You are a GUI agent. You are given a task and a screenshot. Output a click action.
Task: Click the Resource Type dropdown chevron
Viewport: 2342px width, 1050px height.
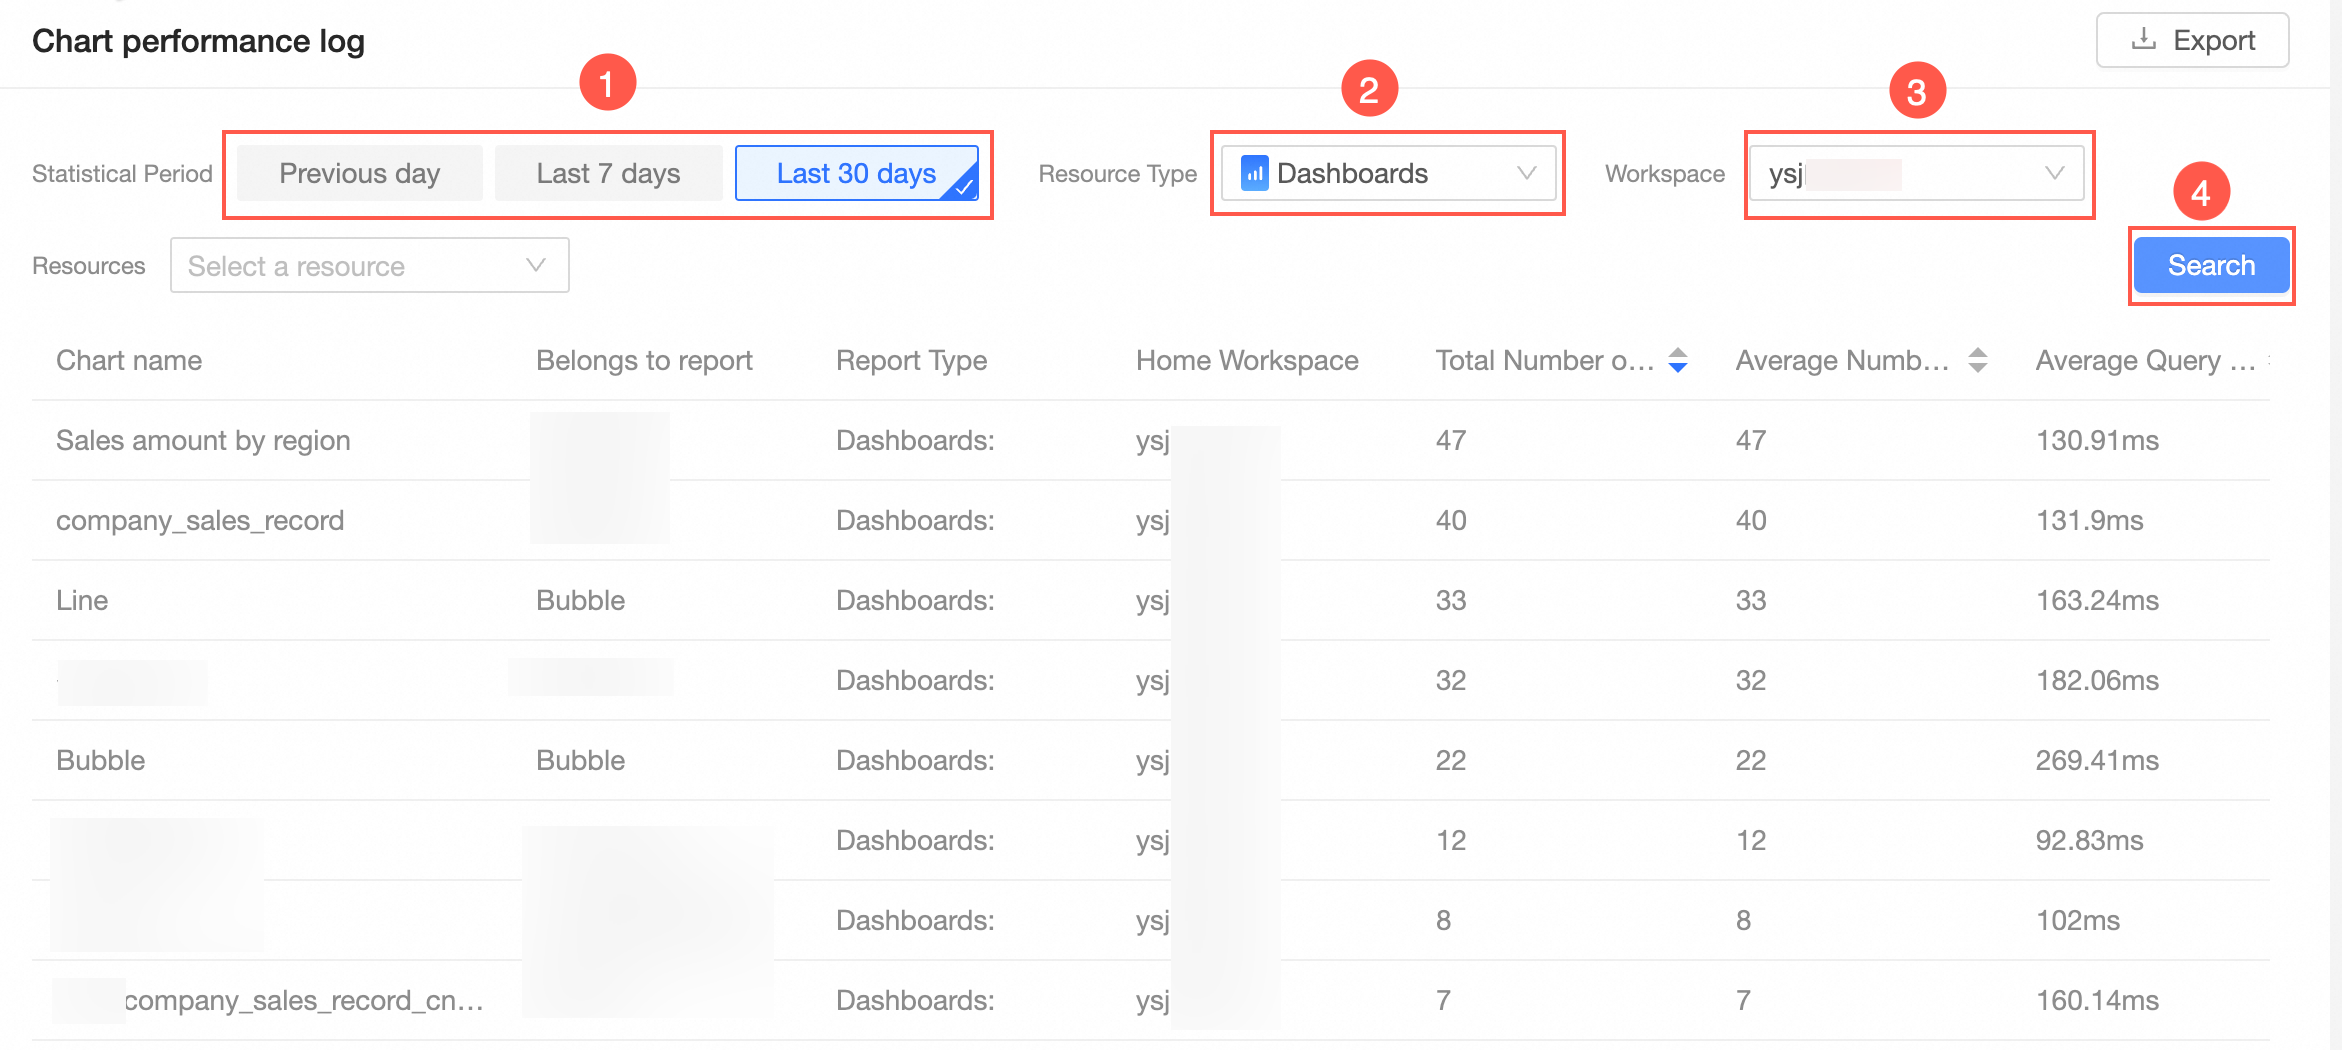point(1526,173)
